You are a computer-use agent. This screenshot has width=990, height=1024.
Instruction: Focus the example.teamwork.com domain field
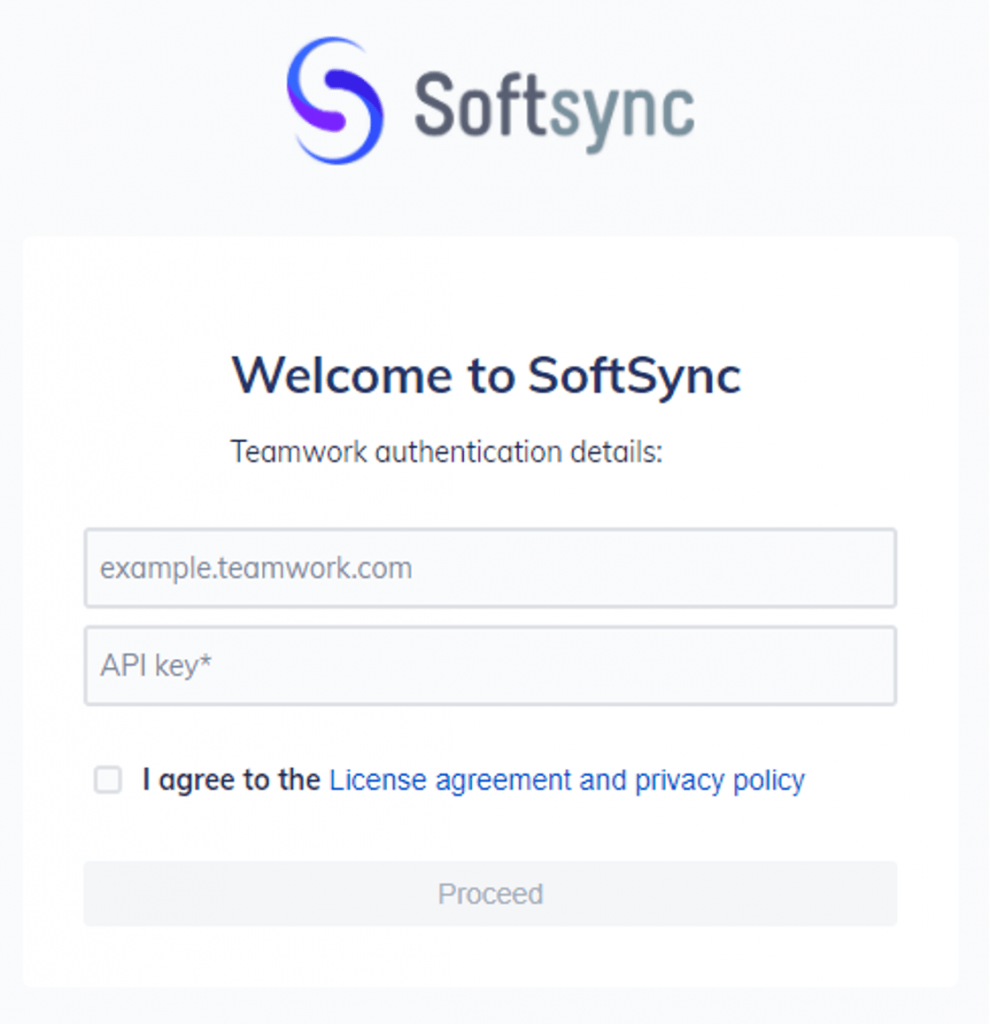pos(490,568)
